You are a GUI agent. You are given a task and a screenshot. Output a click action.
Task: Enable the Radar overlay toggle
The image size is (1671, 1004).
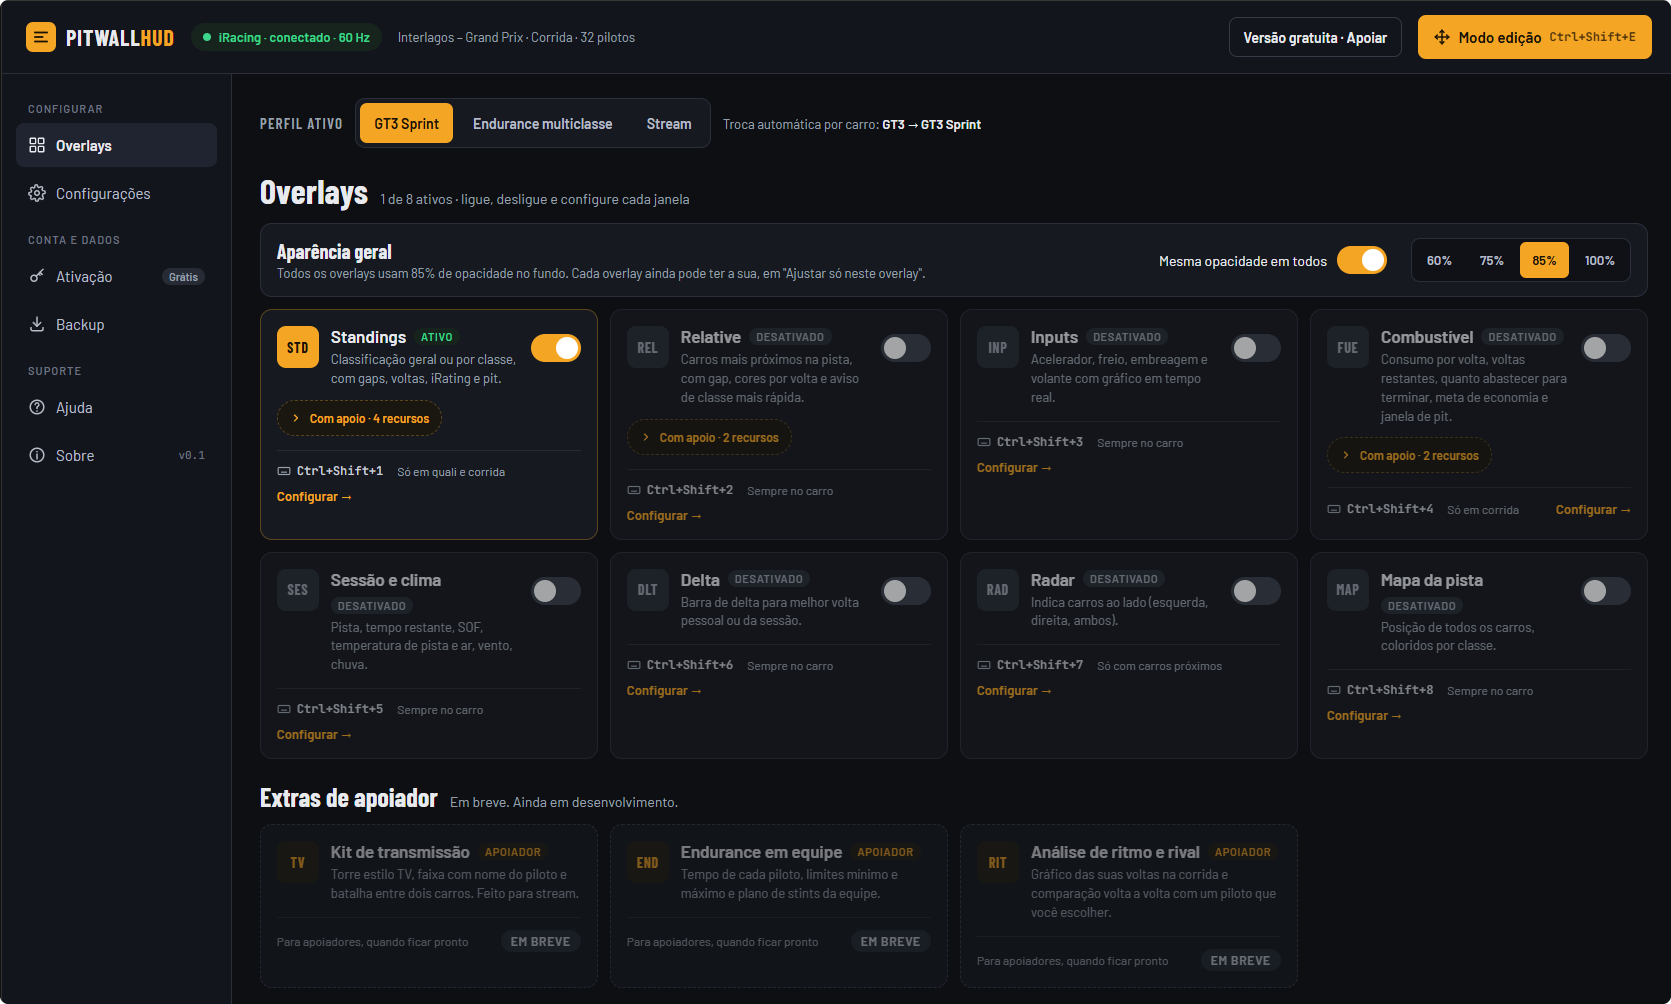[1256, 591]
